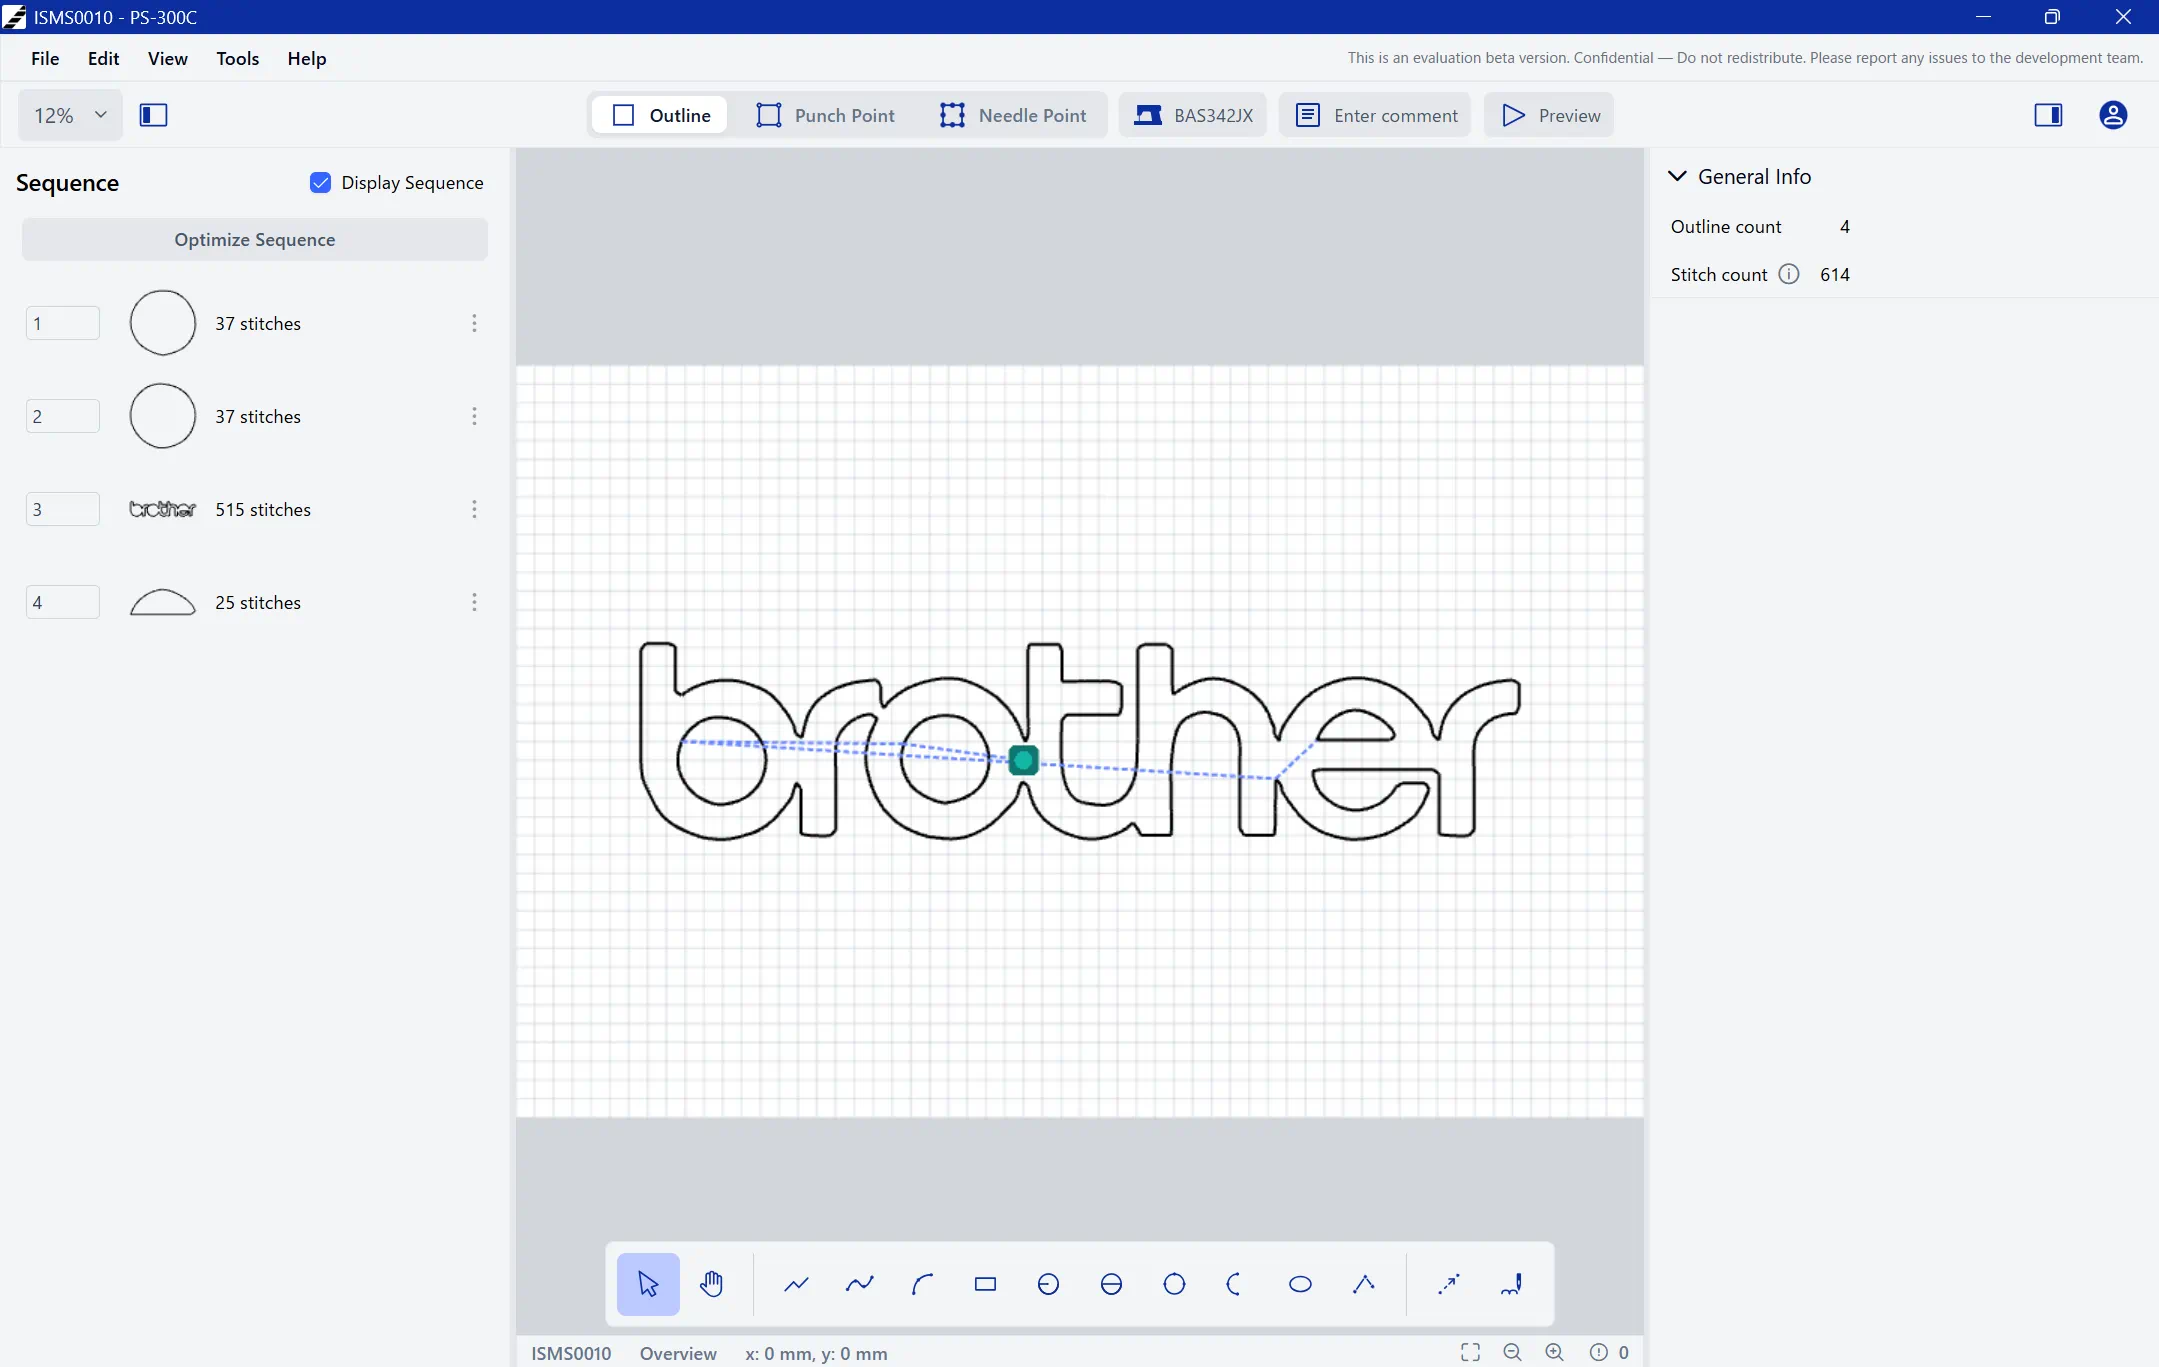Zoom out using the magnifier minus icon
This screenshot has width=2159, height=1367.
(1512, 1352)
